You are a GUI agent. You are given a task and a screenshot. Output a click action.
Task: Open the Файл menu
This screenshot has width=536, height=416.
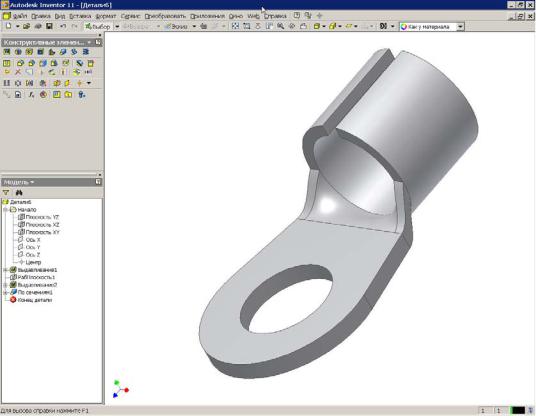point(20,16)
